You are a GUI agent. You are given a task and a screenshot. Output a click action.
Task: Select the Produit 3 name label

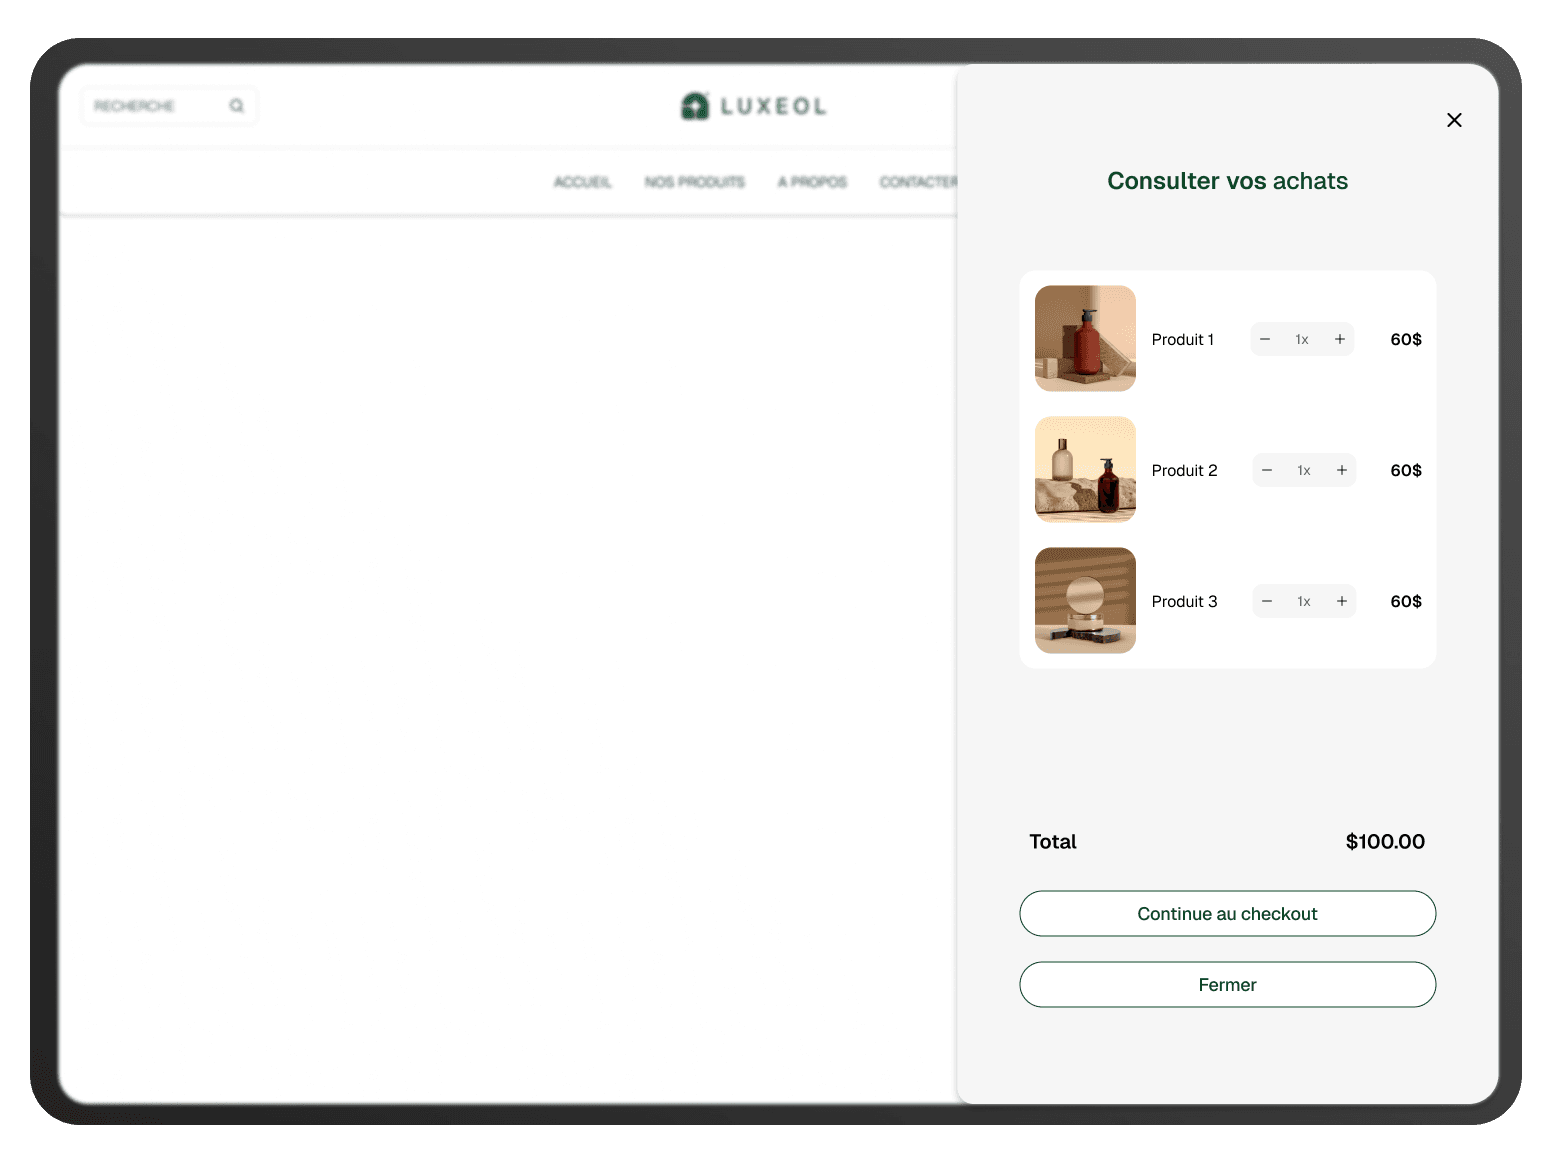[1184, 601]
